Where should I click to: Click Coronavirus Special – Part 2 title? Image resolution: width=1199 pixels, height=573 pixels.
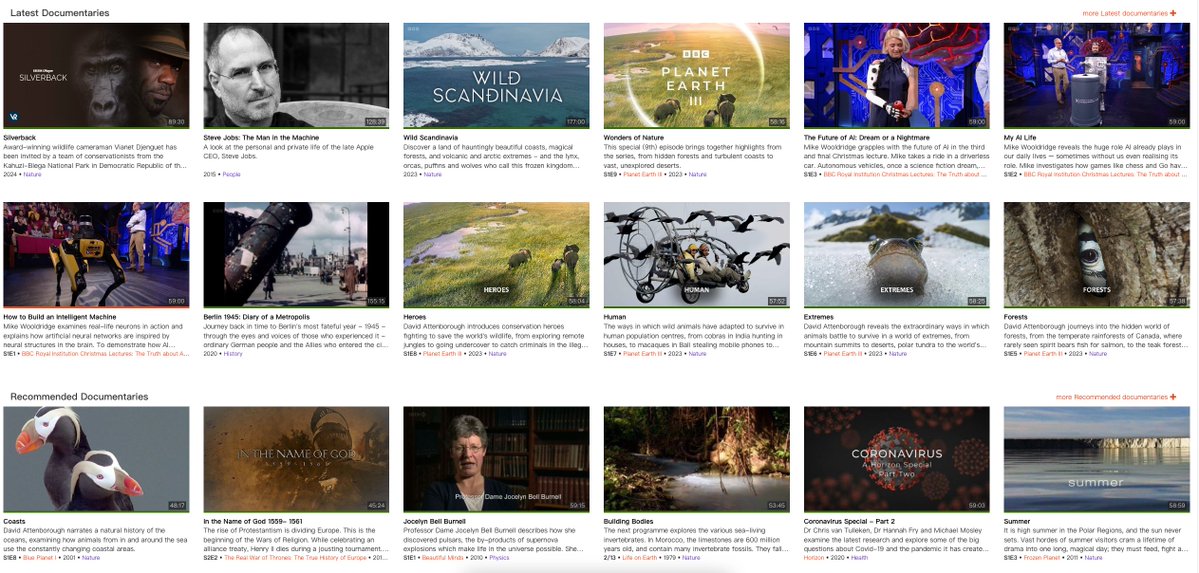click(x=849, y=522)
